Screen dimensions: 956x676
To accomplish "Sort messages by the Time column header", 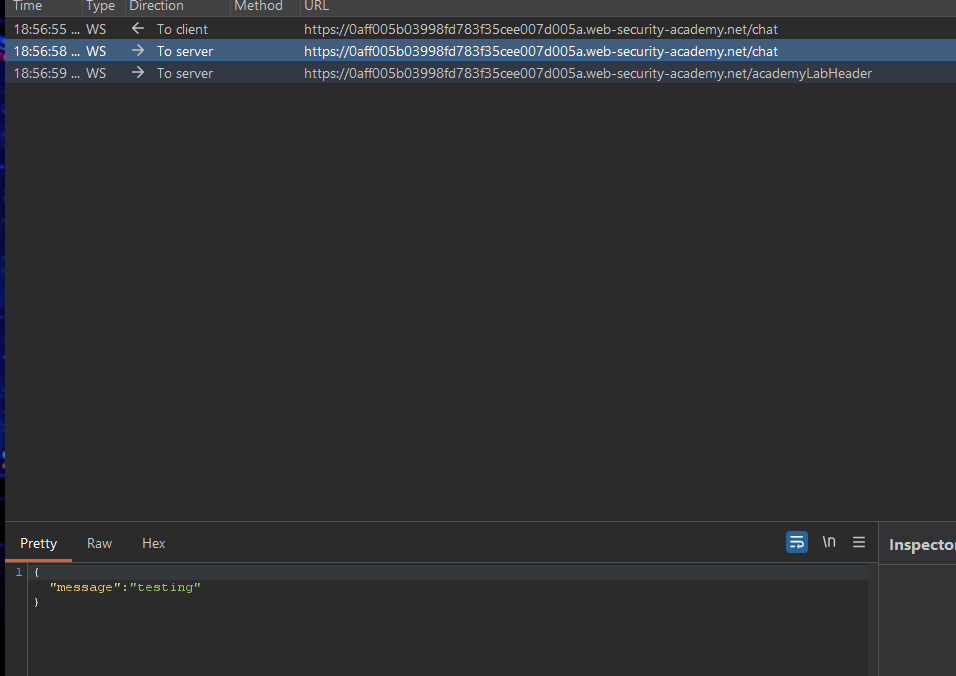I will point(28,6).
